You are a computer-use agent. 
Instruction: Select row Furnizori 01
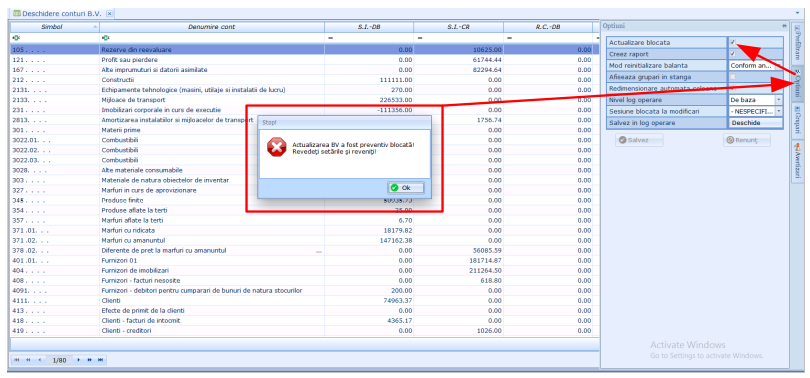click(304, 260)
